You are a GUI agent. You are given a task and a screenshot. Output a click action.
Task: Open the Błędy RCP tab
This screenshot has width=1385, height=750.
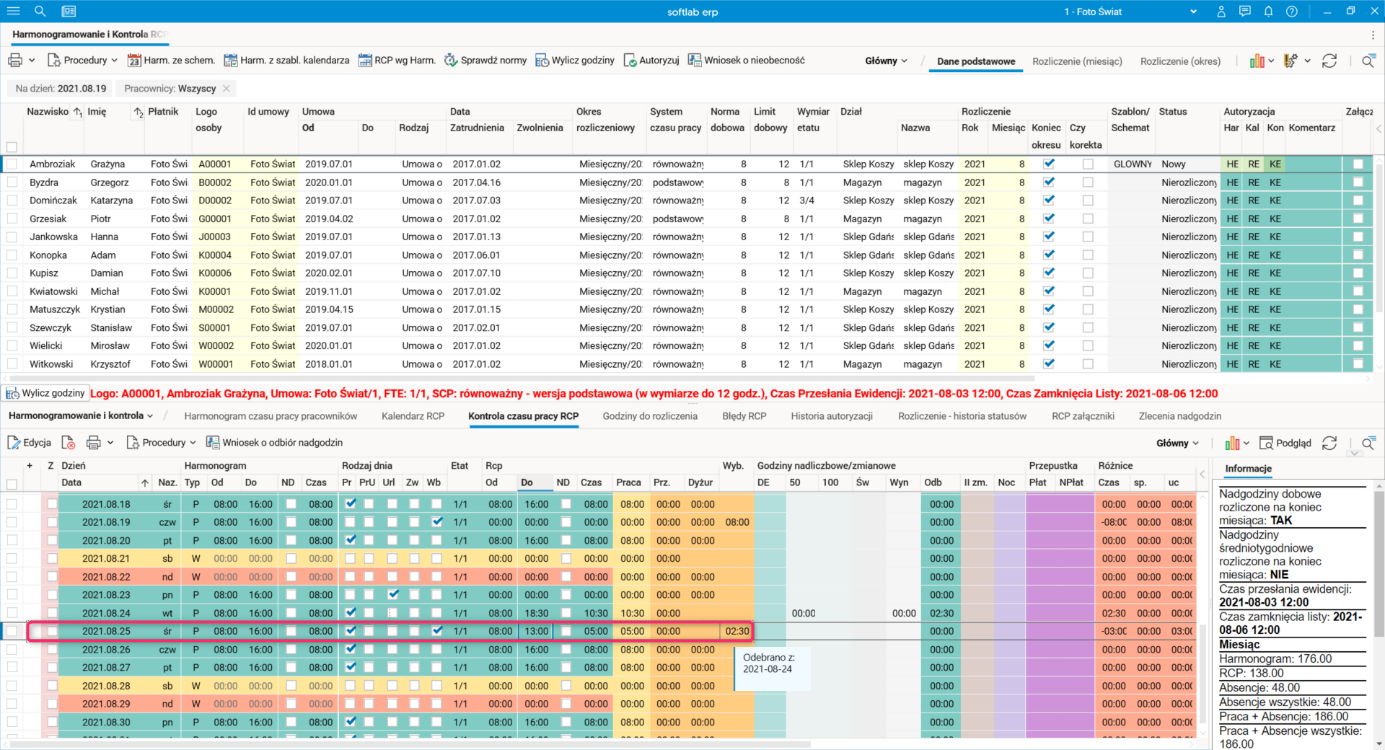[x=744, y=415]
